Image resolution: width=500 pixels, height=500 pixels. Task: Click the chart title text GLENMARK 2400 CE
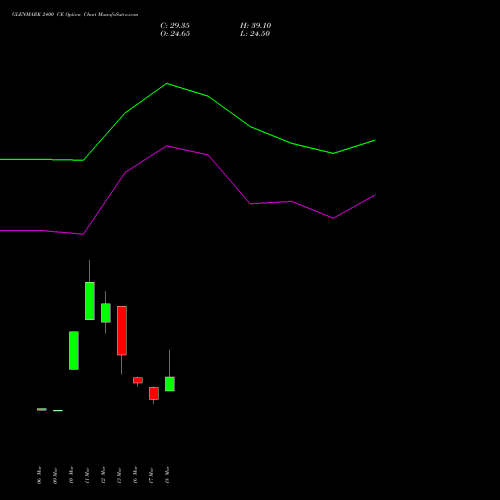pos(38,15)
